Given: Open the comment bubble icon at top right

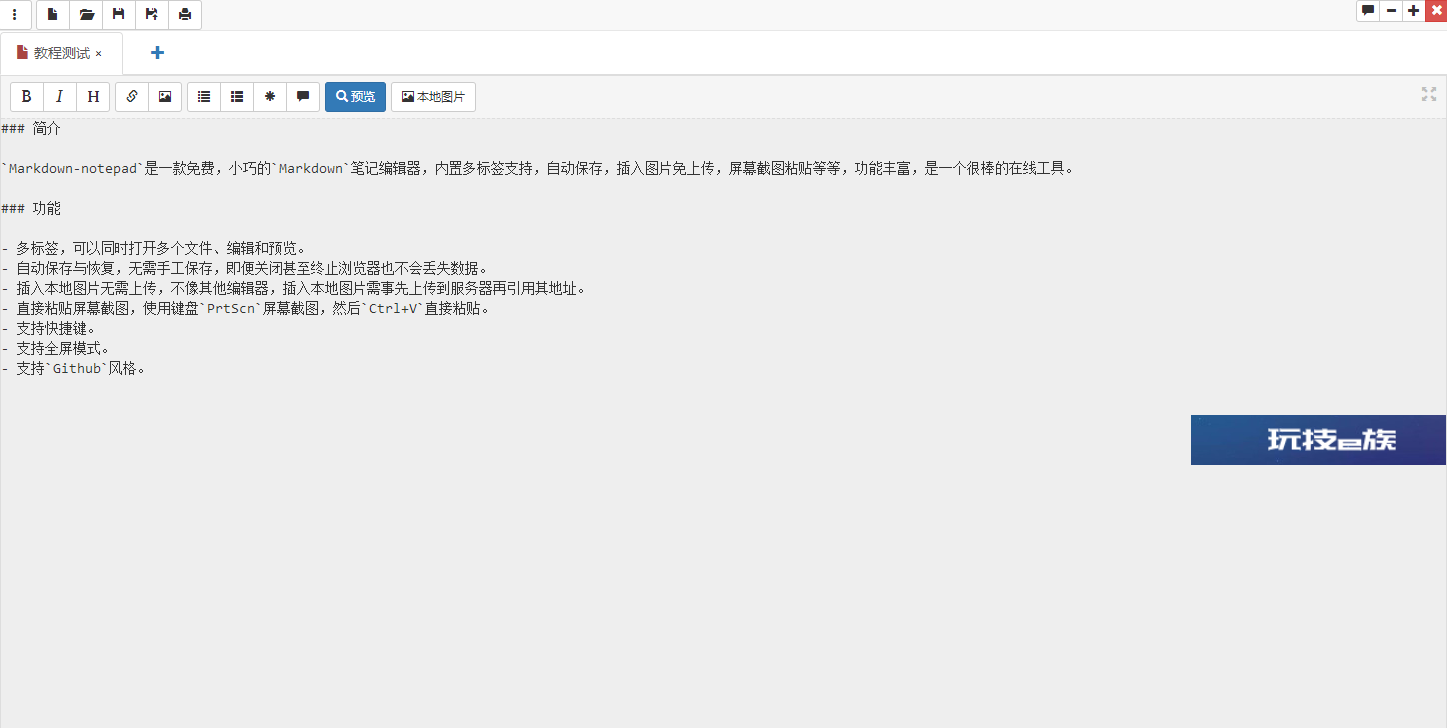Looking at the screenshot, I should [x=1368, y=11].
